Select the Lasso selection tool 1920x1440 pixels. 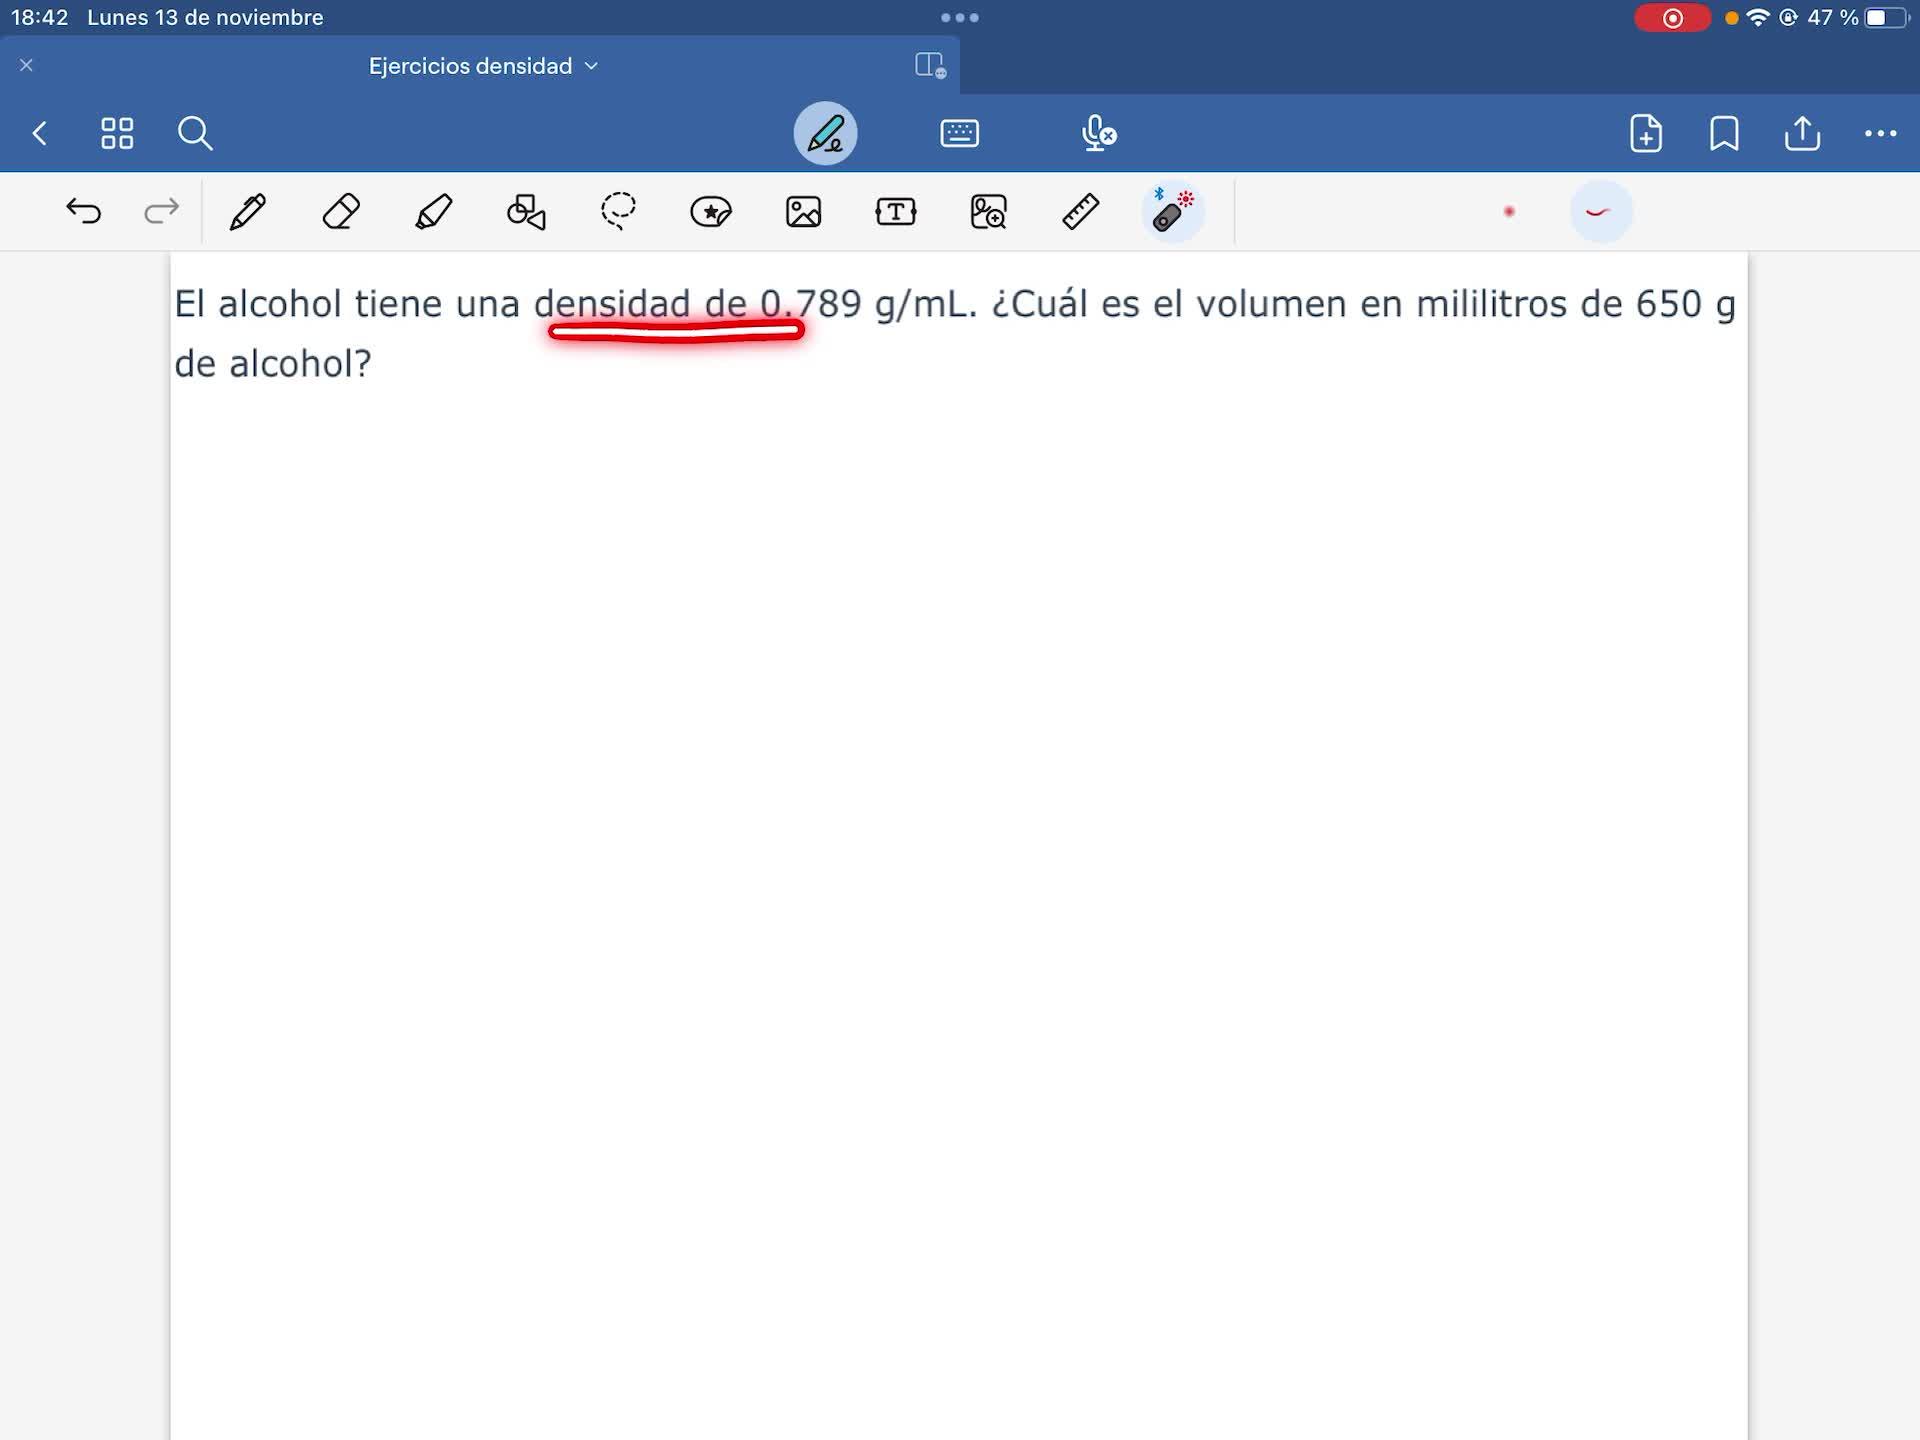(618, 212)
